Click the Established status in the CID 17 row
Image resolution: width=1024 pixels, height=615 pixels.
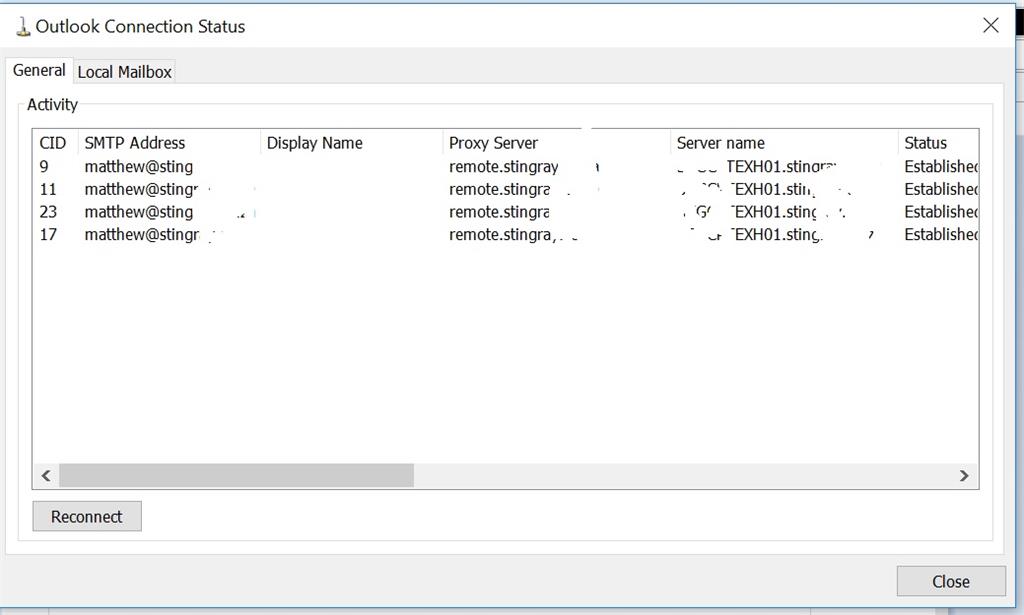click(x=941, y=234)
